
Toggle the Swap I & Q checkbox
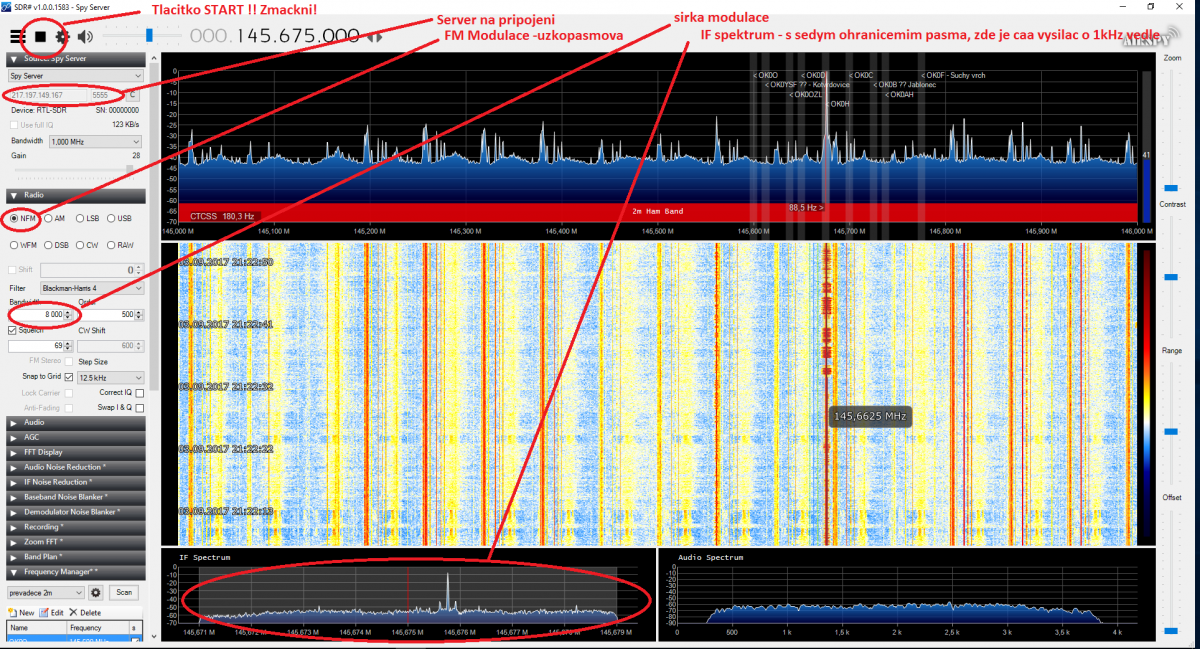tap(140, 408)
